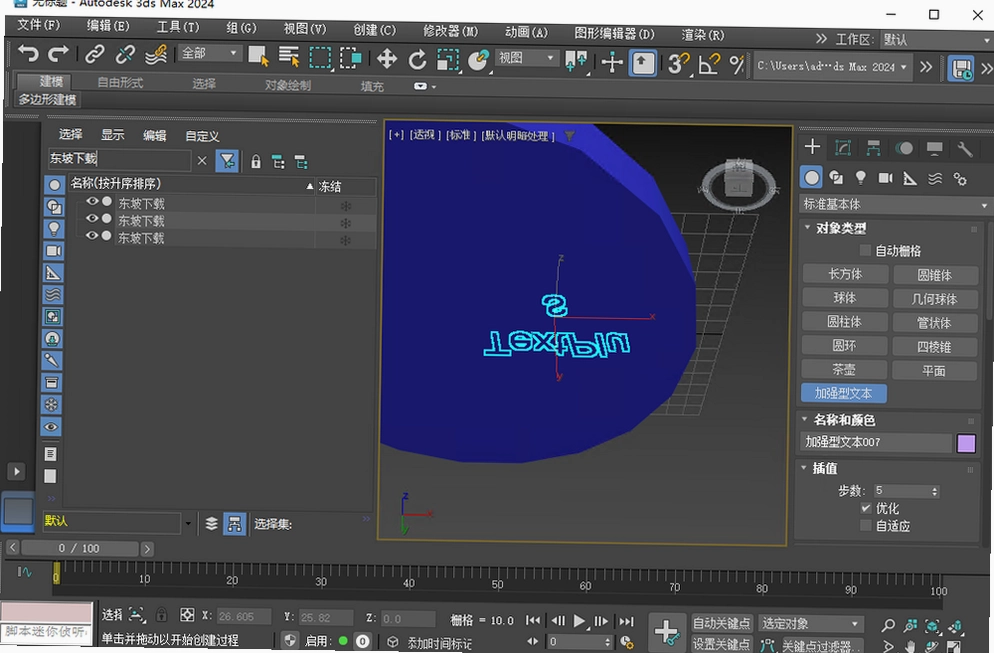Image resolution: width=994 pixels, height=653 pixels.
Task: Open the 工作区 默认 workspace dropdown
Action: click(935, 40)
